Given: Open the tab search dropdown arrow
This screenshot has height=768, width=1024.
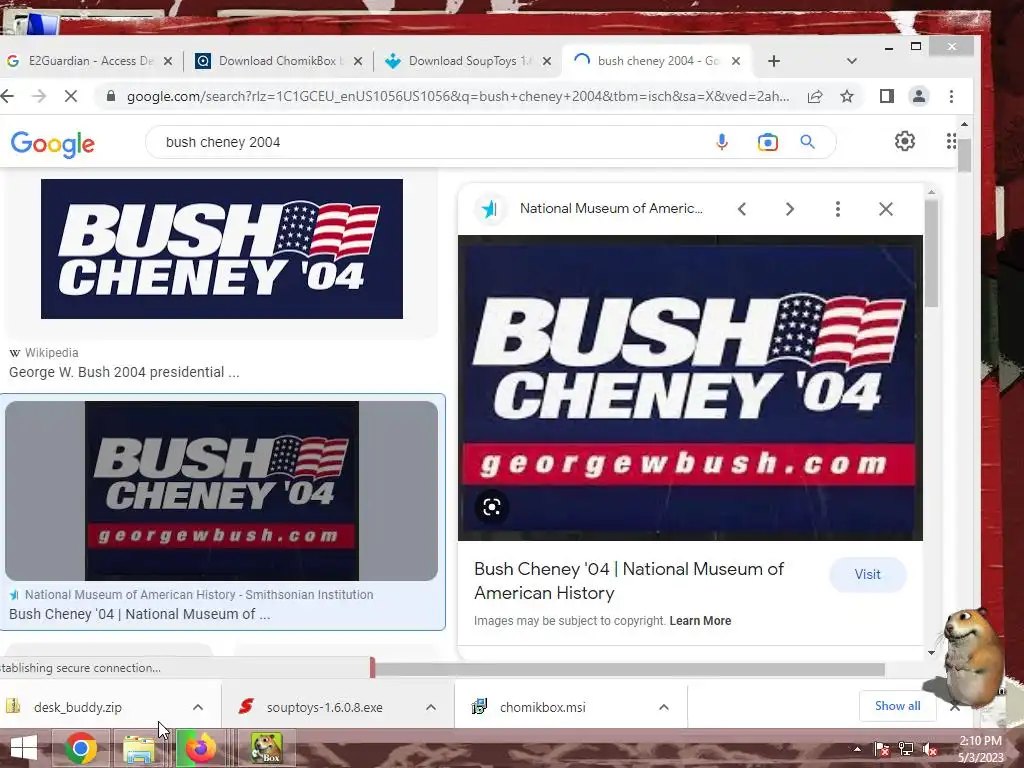Looking at the screenshot, I should click(x=852, y=61).
